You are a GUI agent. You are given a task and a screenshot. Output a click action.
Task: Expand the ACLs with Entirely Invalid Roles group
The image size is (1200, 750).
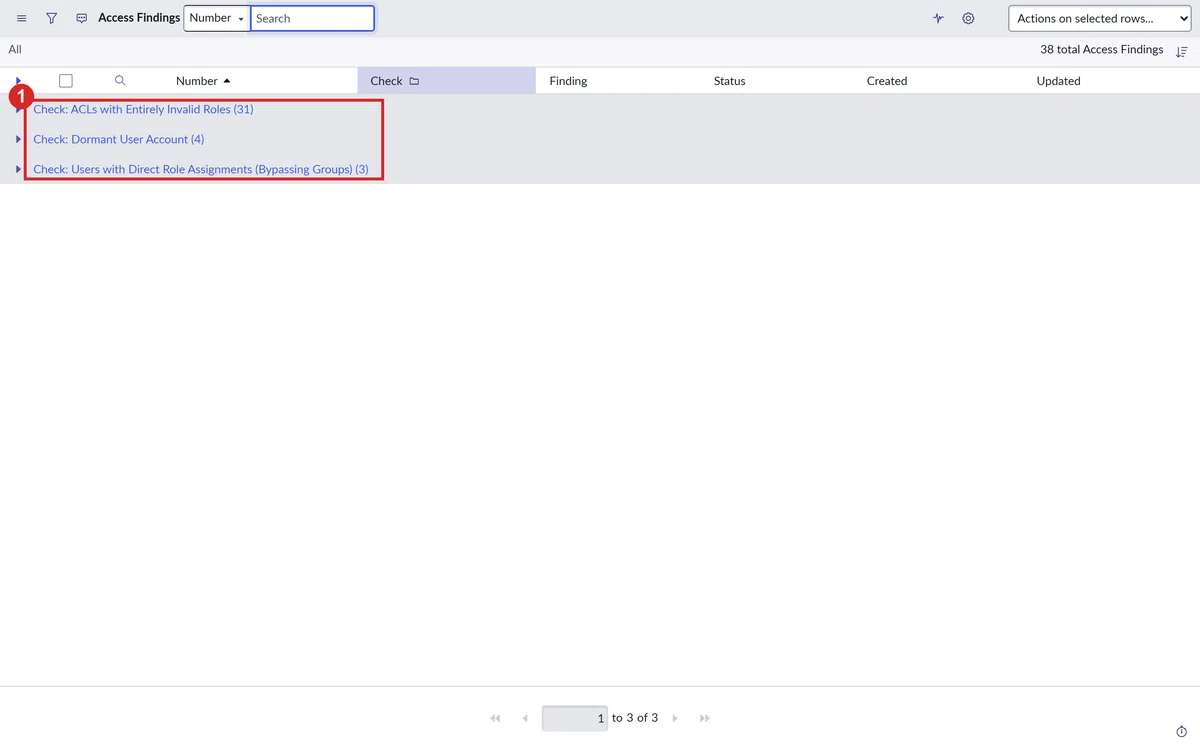point(18,109)
